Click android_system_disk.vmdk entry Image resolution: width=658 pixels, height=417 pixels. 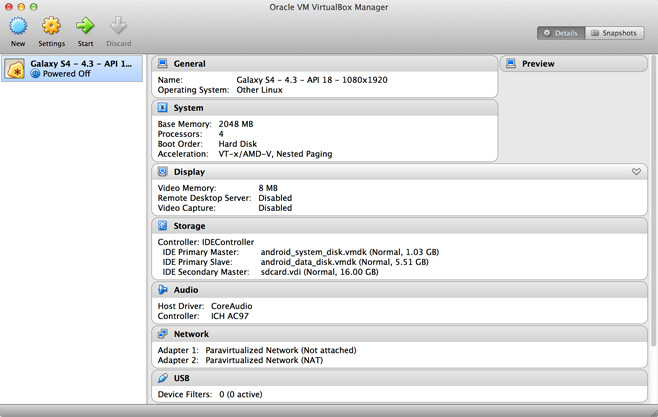coord(350,252)
